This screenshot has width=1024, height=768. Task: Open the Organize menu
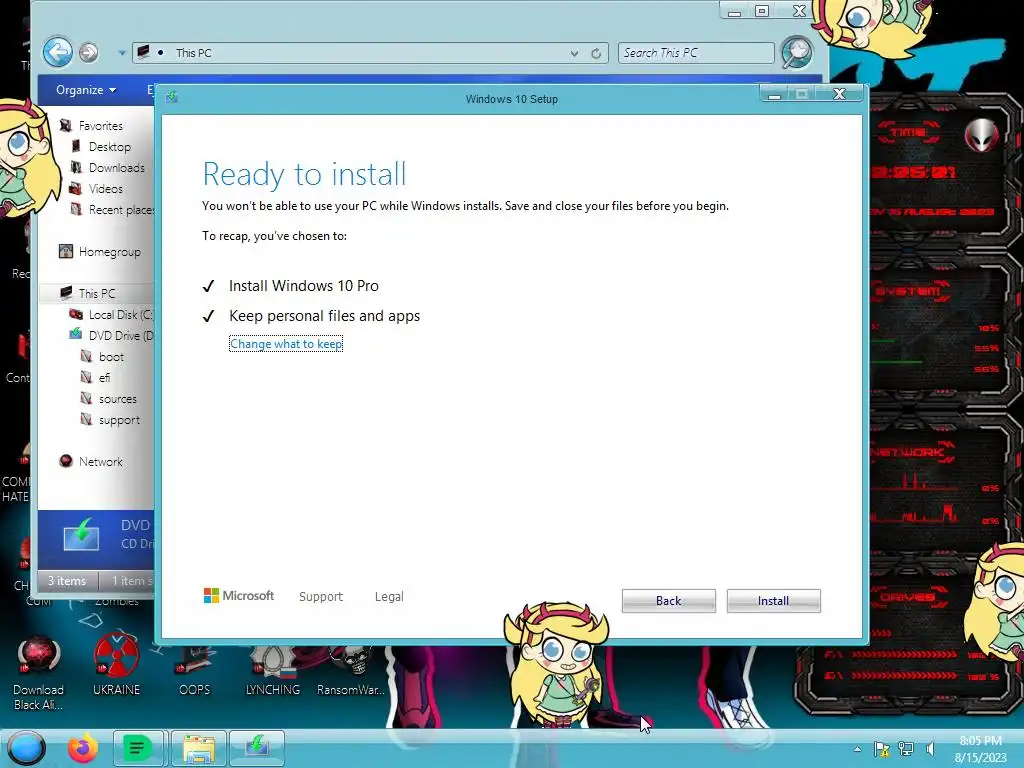[x=86, y=90]
